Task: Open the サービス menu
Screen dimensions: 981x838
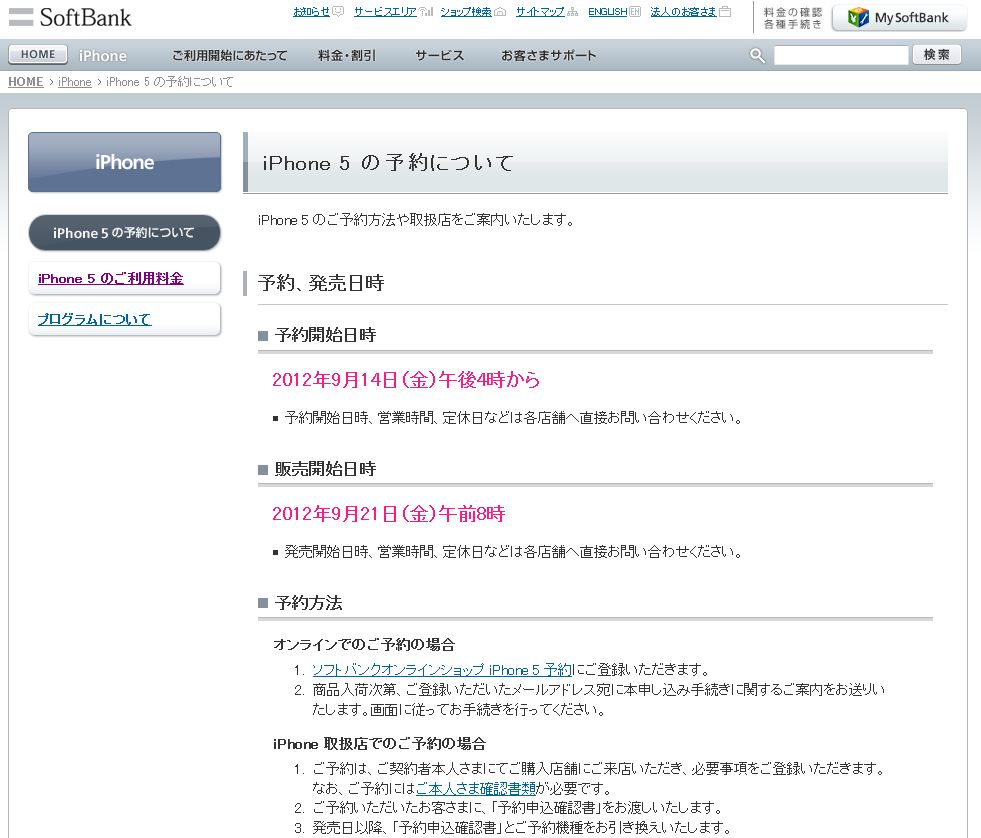Action: pos(440,56)
